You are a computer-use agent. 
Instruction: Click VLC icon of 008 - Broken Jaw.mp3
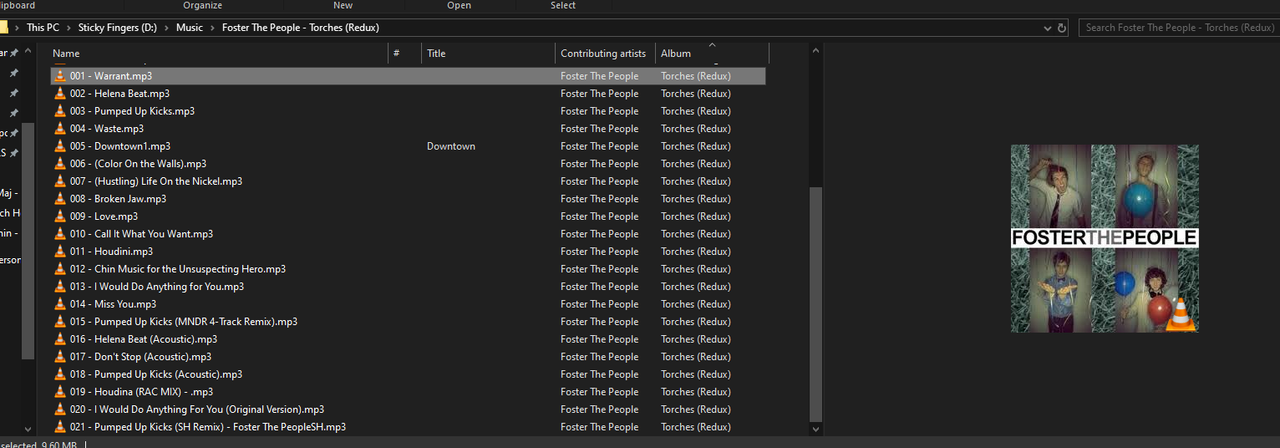(60, 199)
